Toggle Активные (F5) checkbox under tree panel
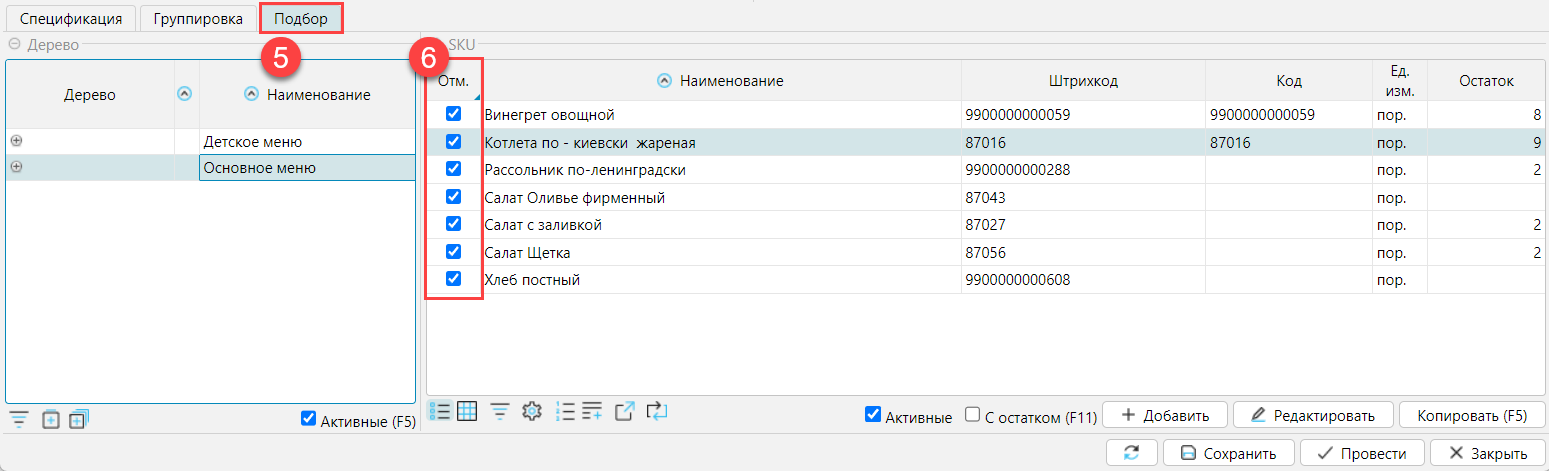Viewport: 1549px width, 471px height. (308, 420)
